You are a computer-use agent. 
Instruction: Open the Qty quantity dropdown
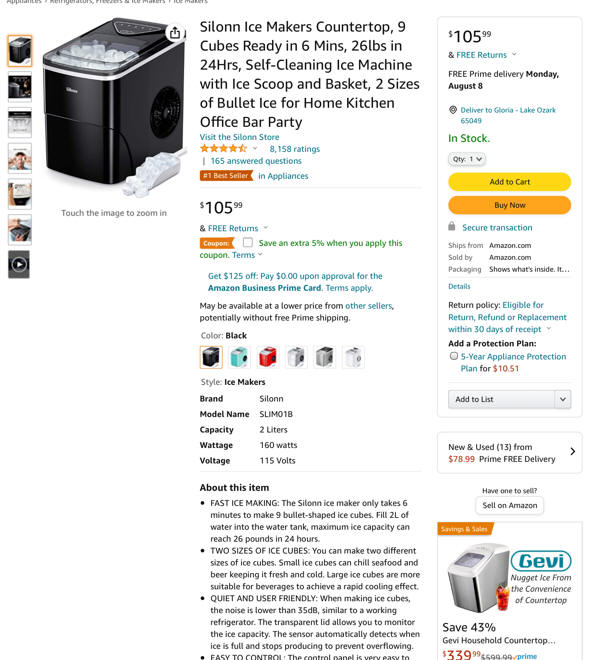[467, 159]
